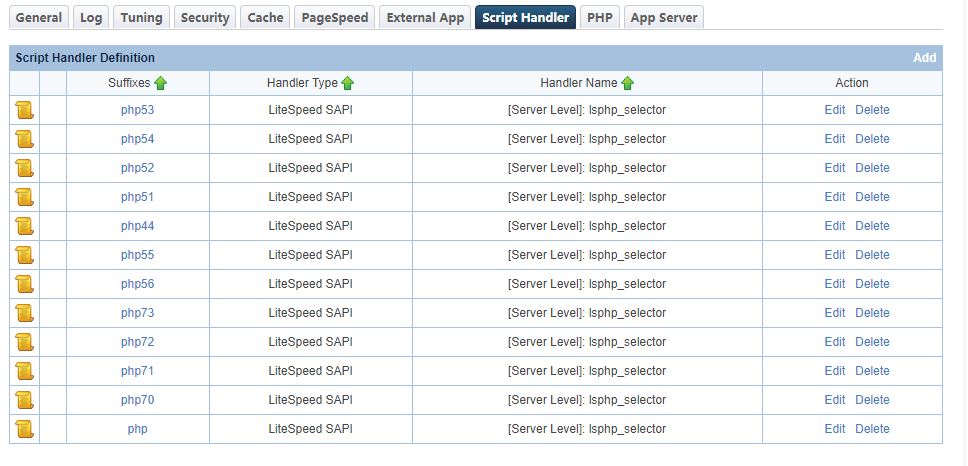Switch to the General tab
968x466 pixels.
(x=39, y=17)
